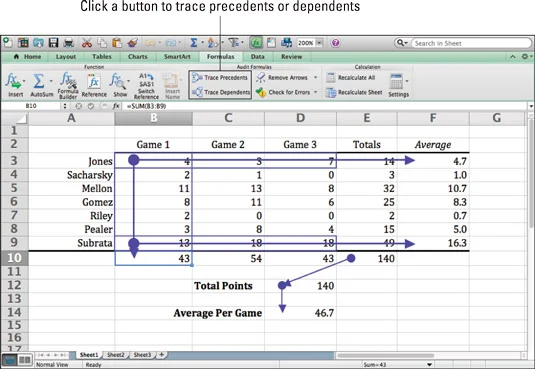535x369 pixels.
Task: Click the horizontal scrollbar thumb
Action: point(386,356)
